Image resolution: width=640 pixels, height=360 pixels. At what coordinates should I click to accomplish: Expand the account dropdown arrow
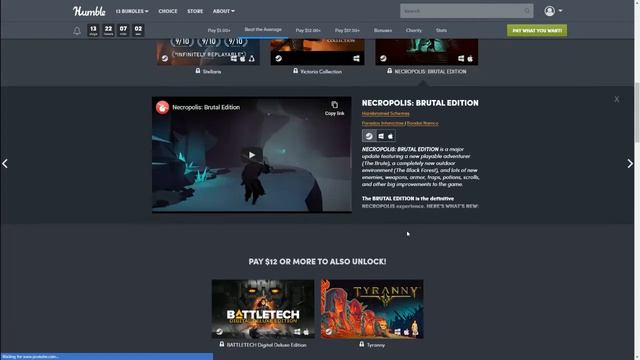tap(560, 11)
